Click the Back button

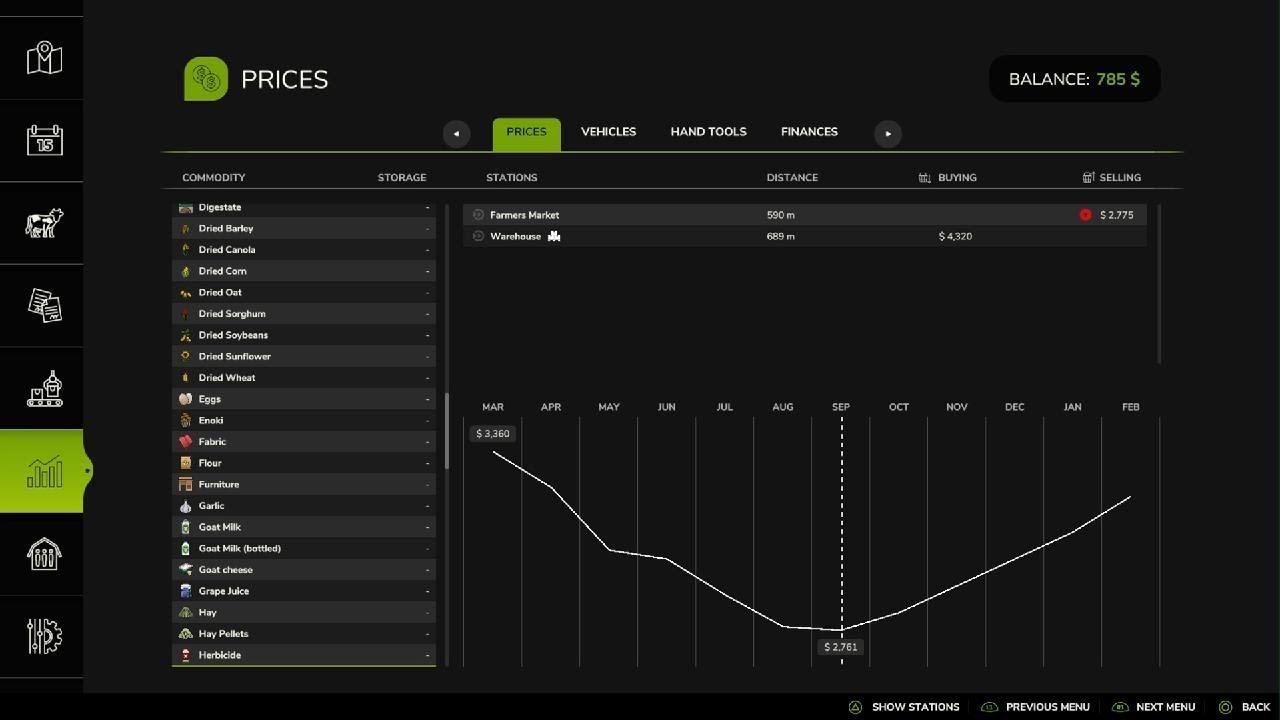[1245, 707]
